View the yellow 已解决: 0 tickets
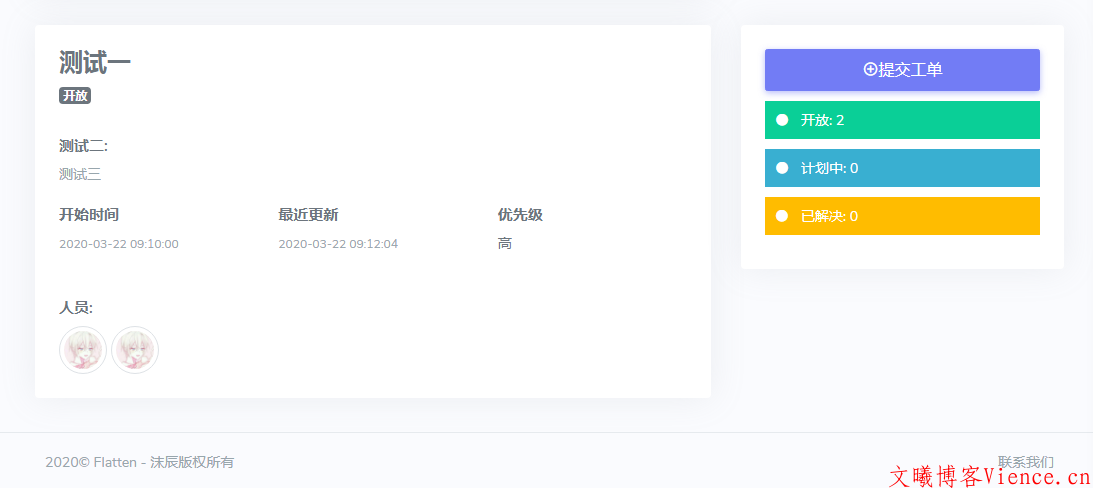1093x488 pixels. [x=902, y=216]
